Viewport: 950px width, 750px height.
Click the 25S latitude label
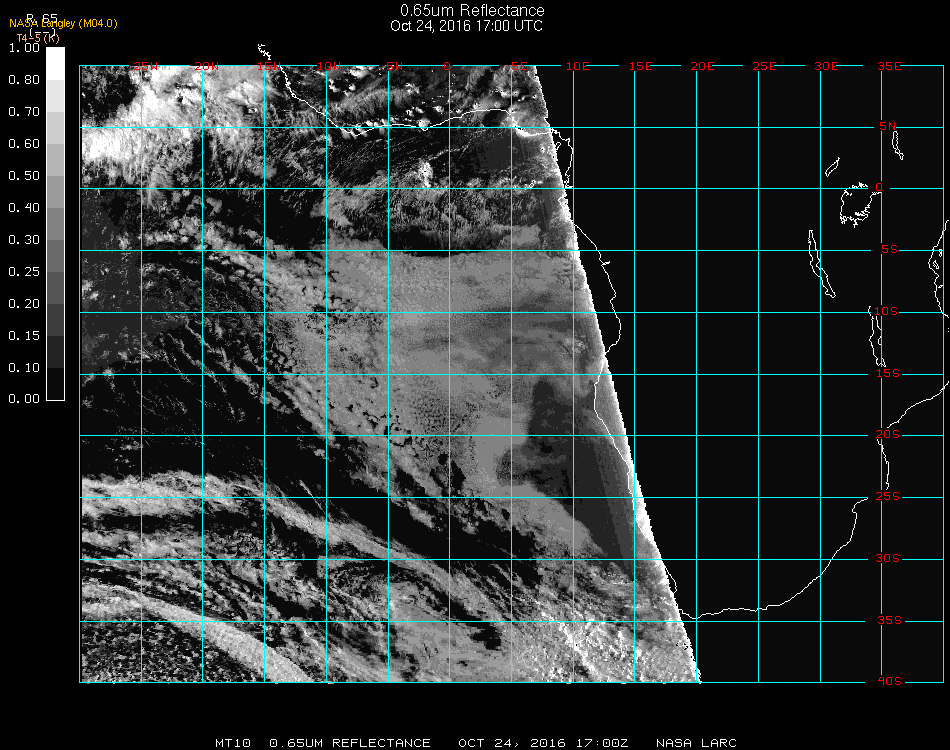[888, 497]
